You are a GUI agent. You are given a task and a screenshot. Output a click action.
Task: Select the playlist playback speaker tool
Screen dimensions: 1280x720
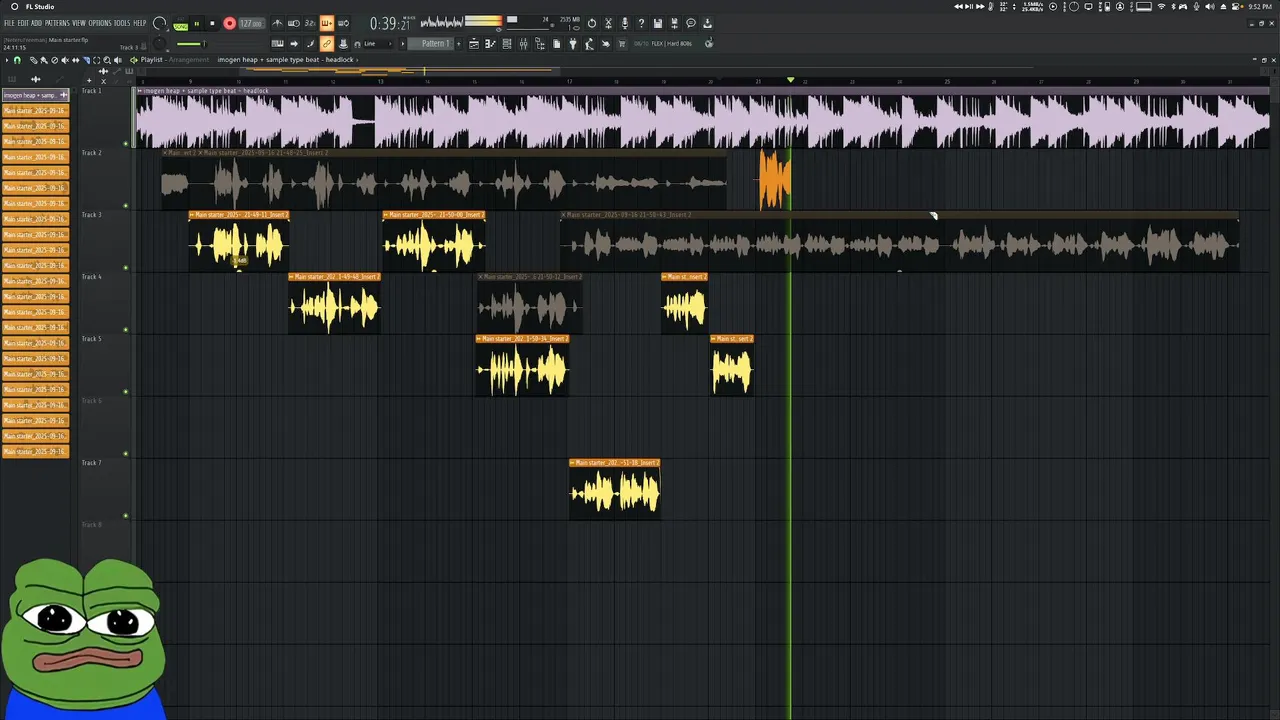[118, 60]
